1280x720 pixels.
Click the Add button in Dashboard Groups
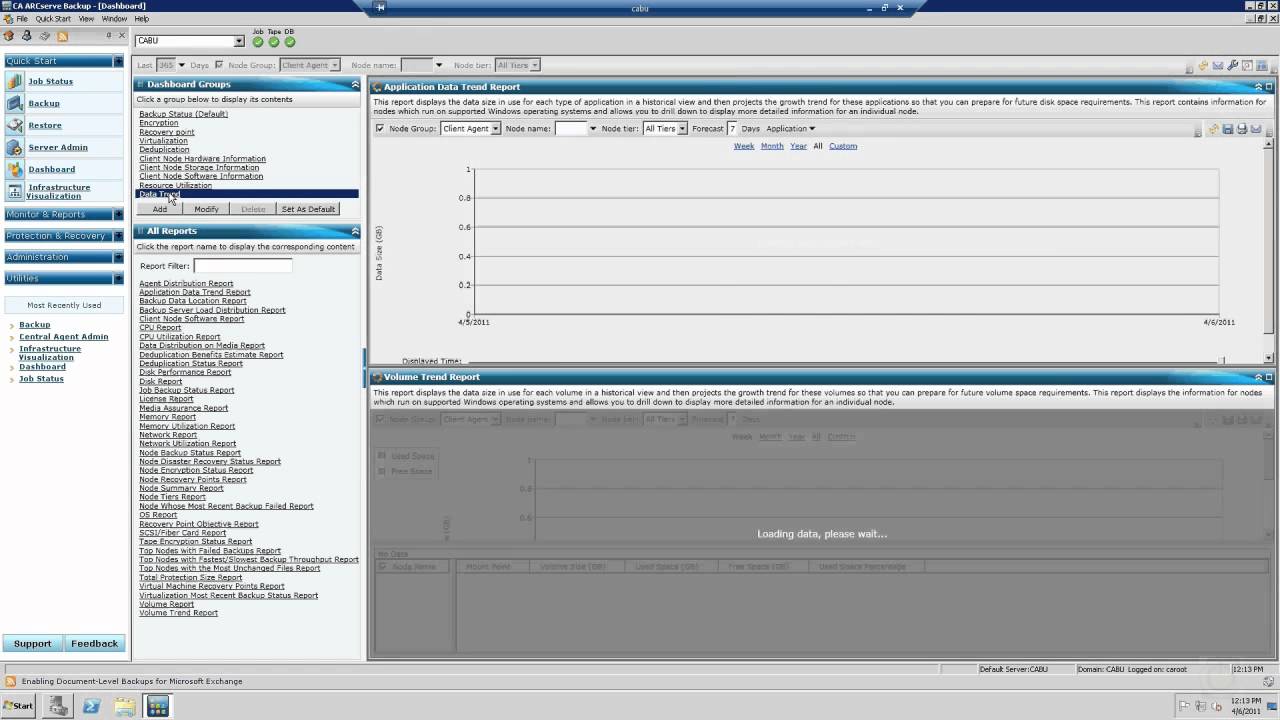pos(160,209)
